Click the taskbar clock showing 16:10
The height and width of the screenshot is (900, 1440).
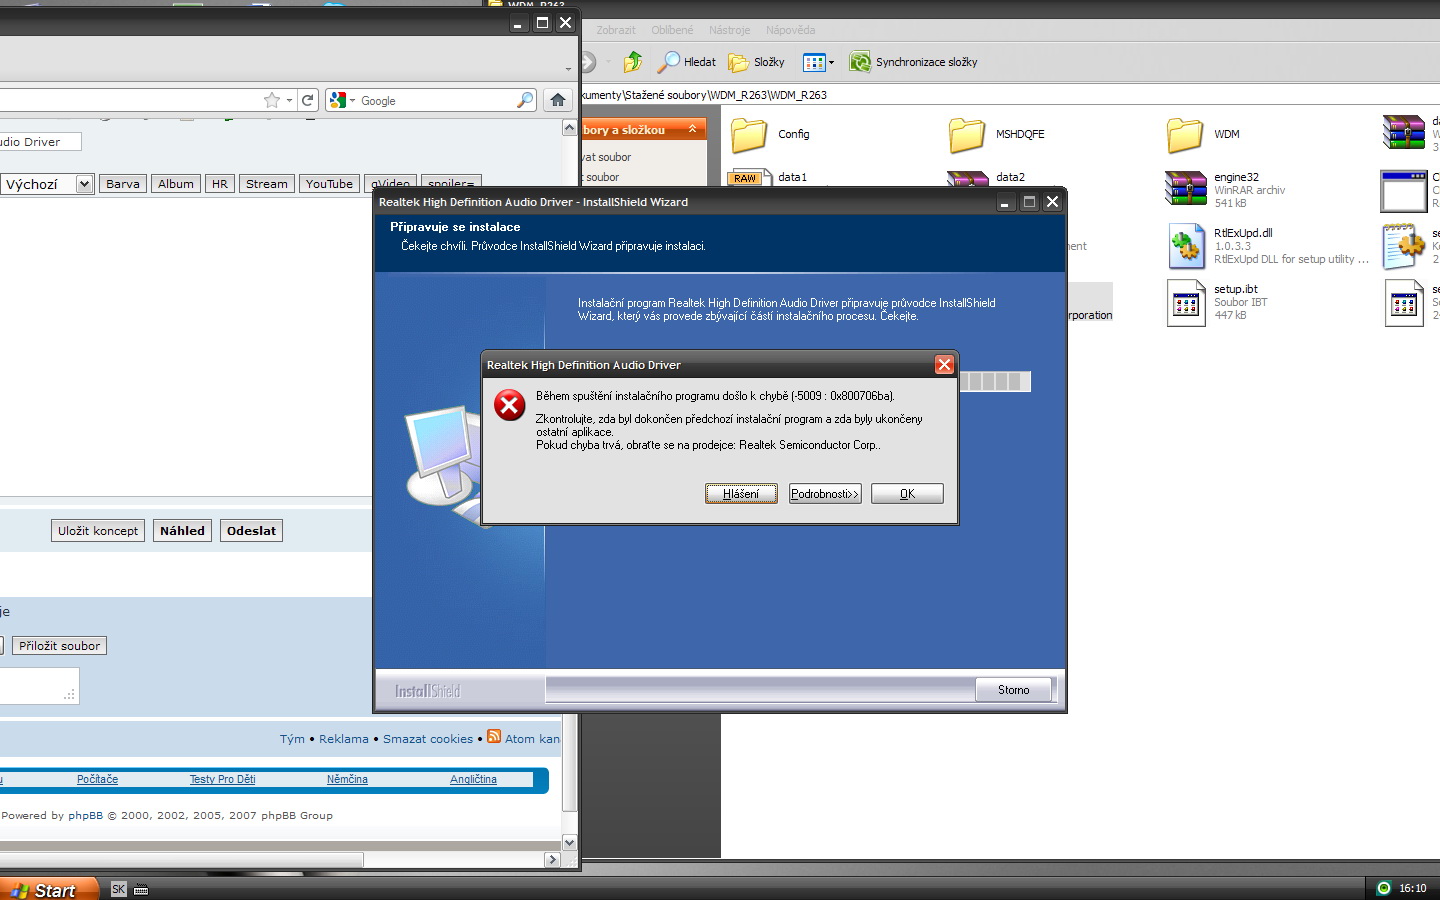click(x=1412, y=888)
